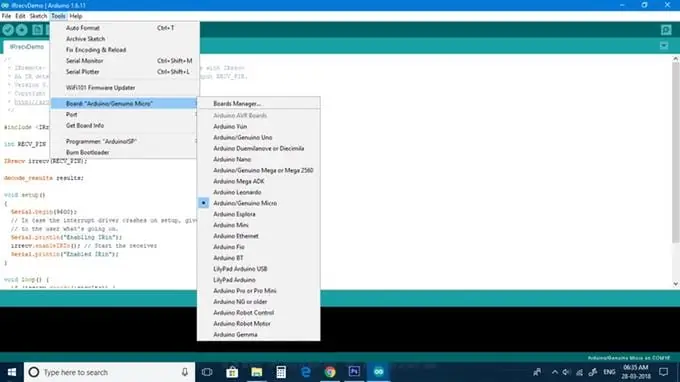Viewport: 680px width, 382px height.
Task: Open Microsoft Edge from the taskbar
Action: coord(306,372)
